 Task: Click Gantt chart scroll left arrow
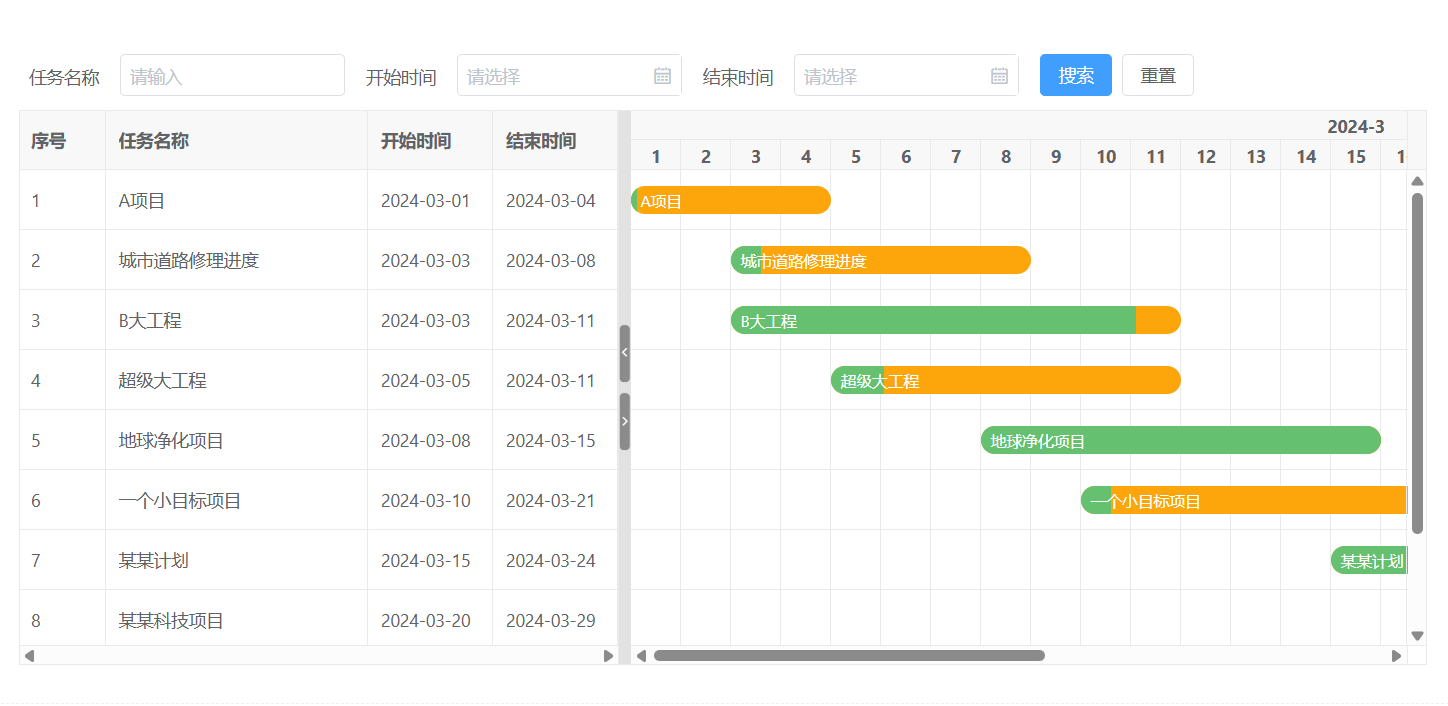(641, 656)
